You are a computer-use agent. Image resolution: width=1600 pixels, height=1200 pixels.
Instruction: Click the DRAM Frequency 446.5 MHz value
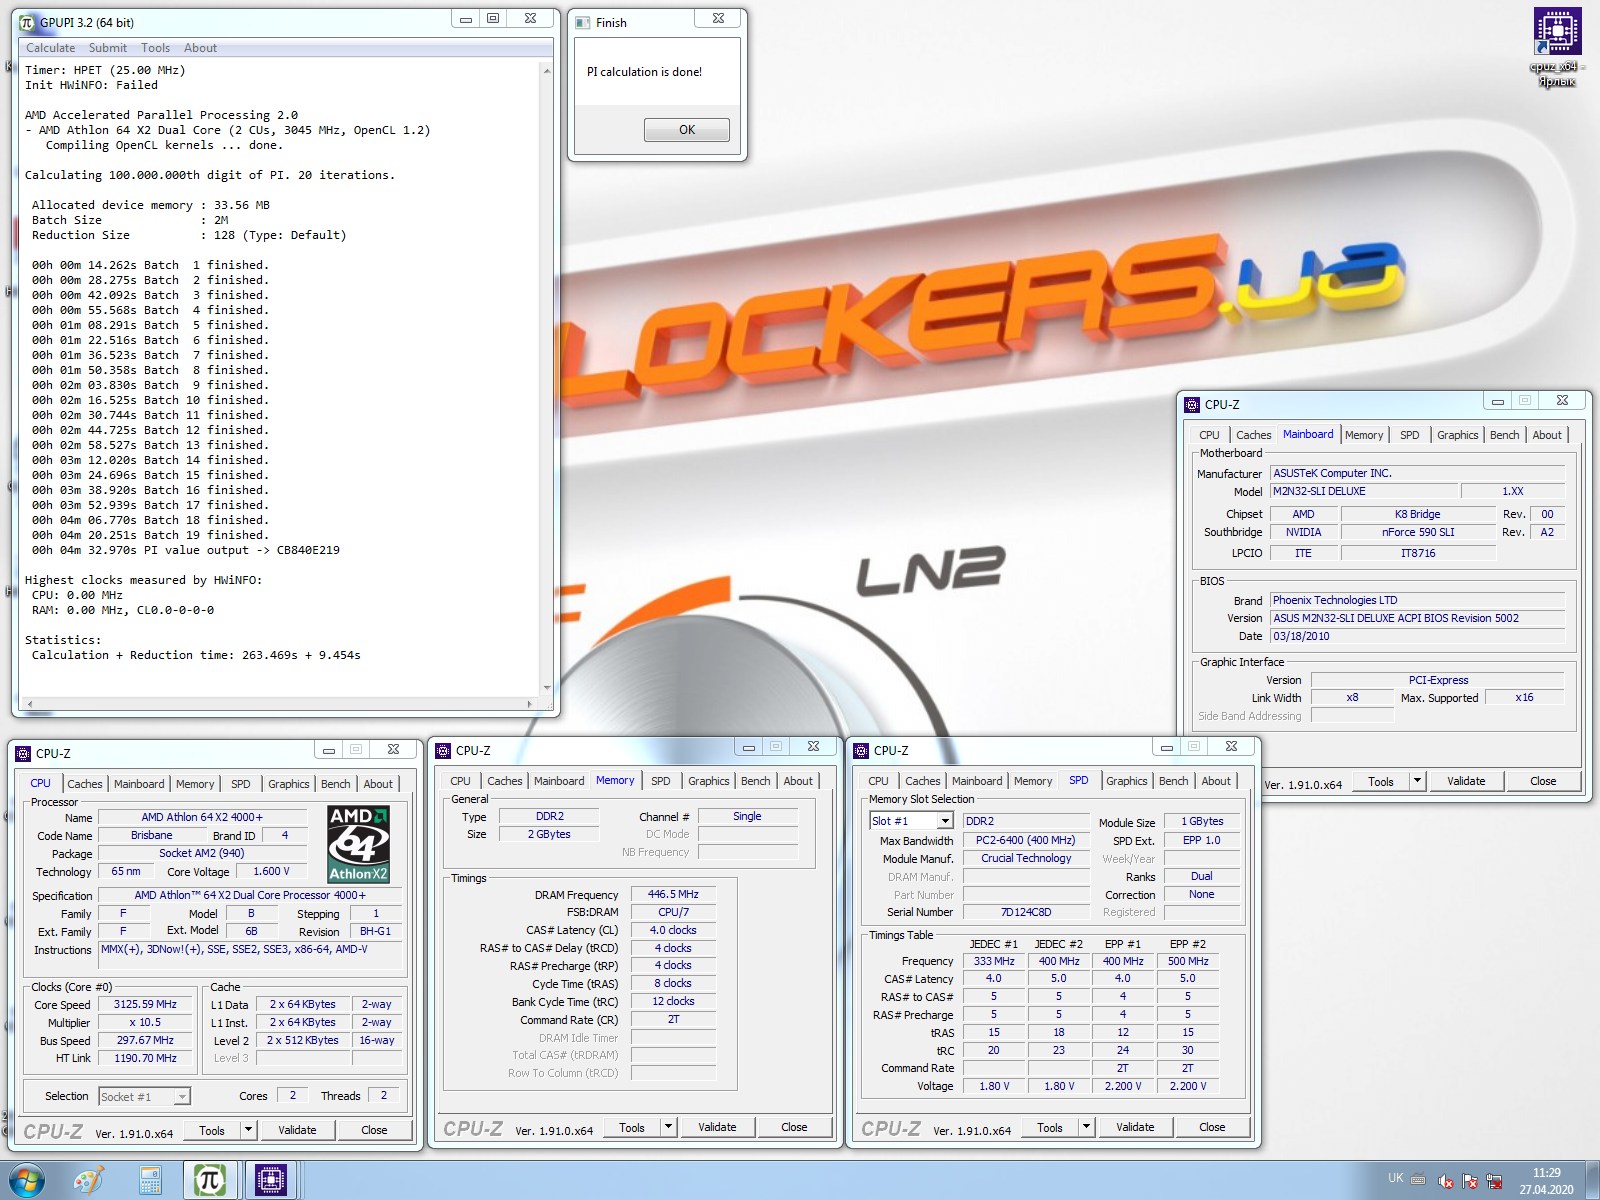[673, 894]
